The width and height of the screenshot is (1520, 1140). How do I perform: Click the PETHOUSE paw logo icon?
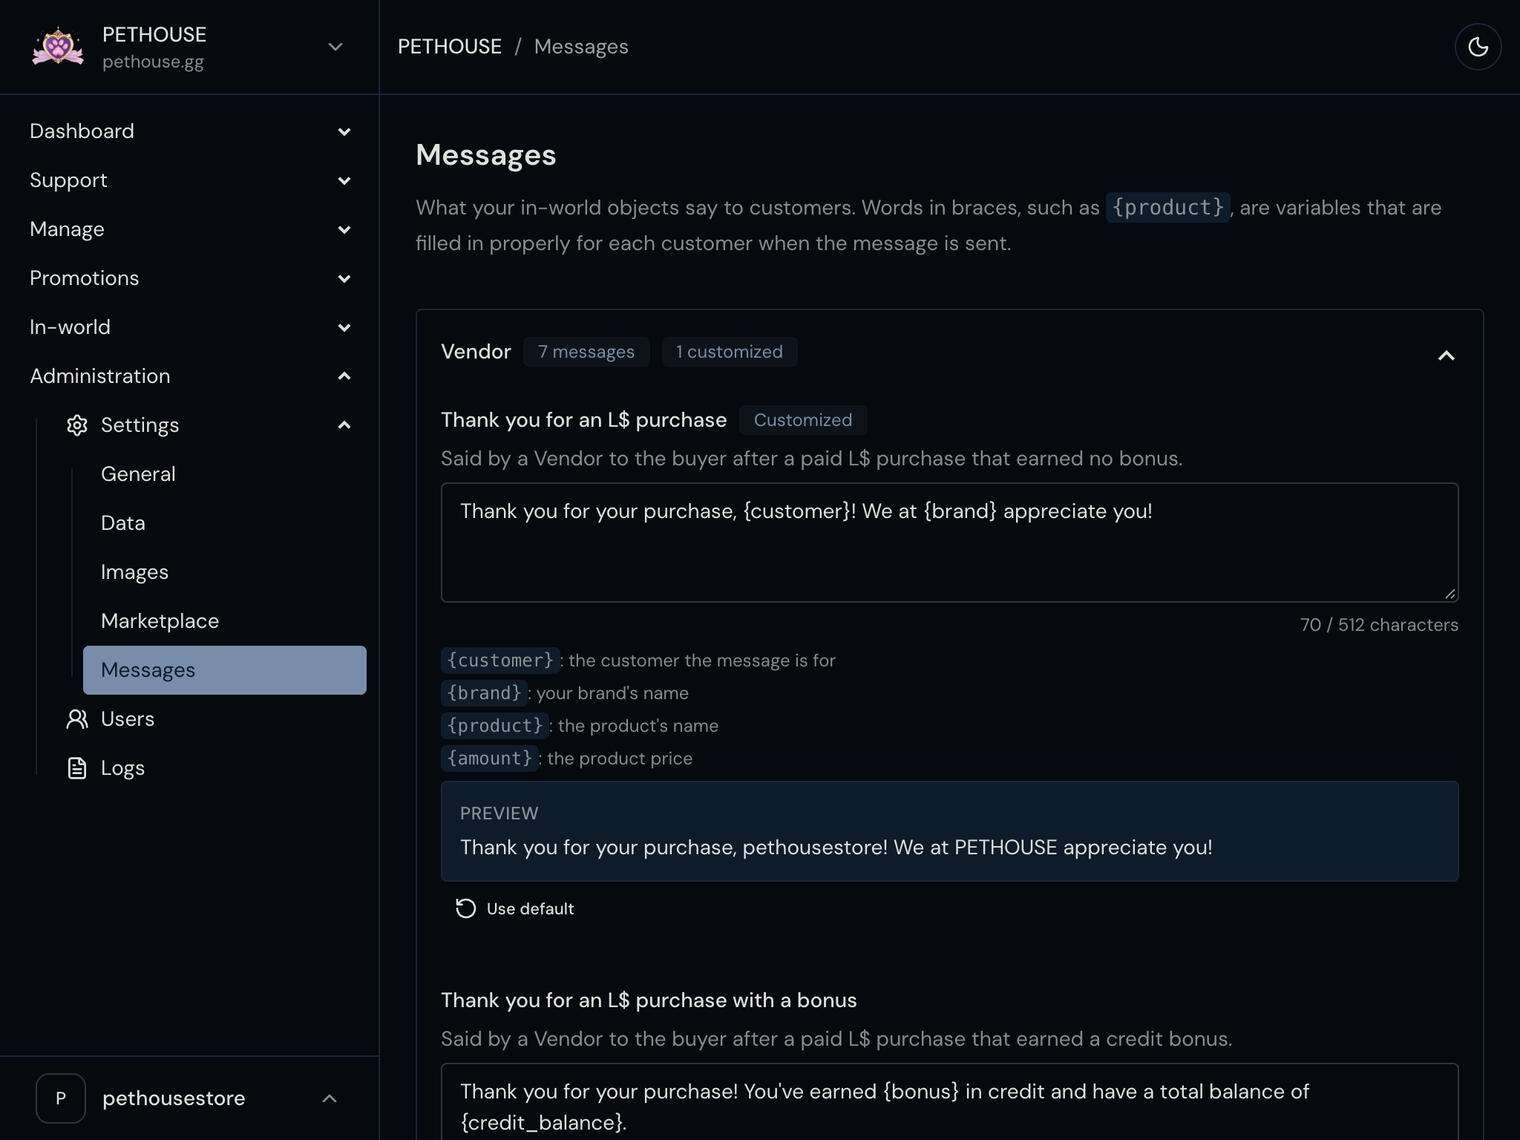(x=58, y=47)
